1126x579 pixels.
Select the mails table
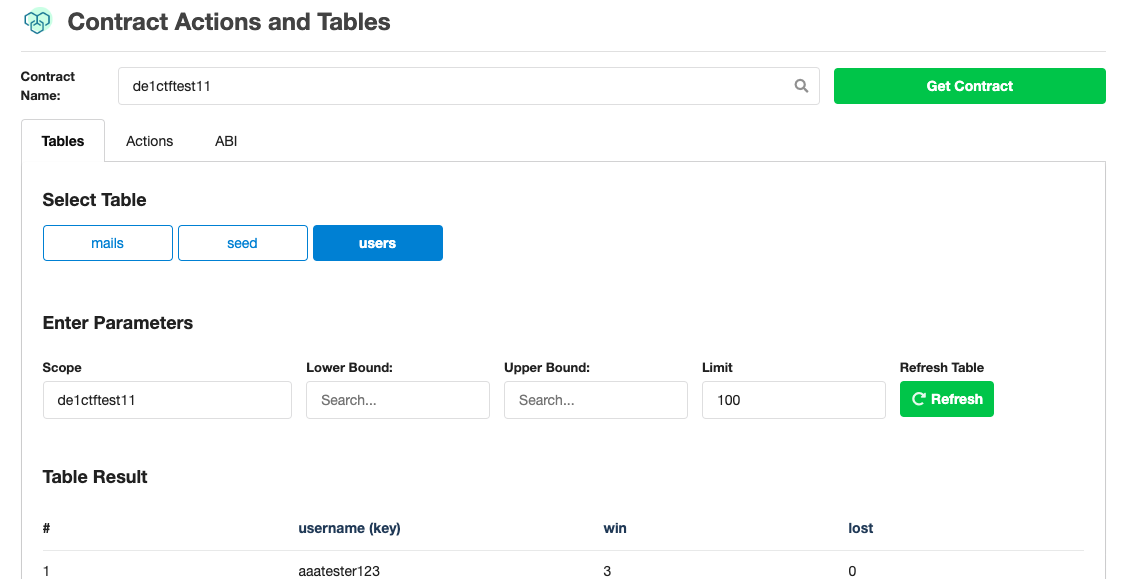tap(108, 243)
